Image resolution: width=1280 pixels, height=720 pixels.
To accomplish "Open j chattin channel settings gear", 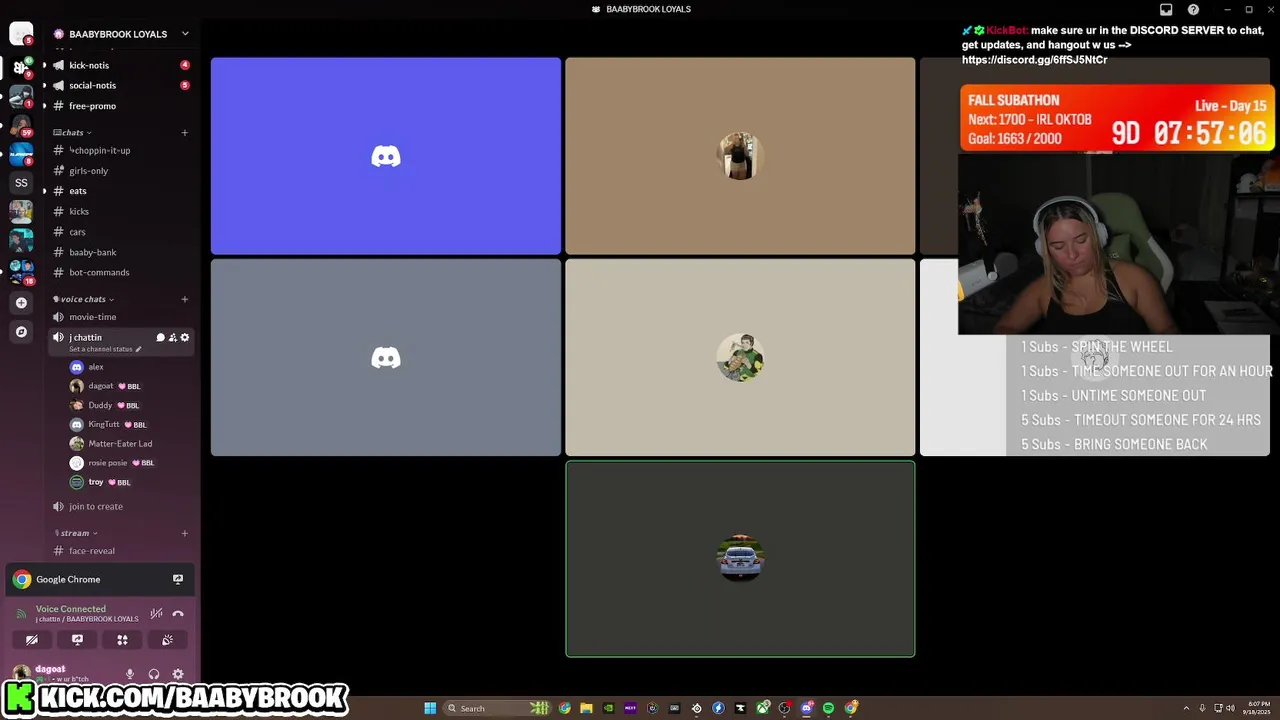I will tap(185, 337).
